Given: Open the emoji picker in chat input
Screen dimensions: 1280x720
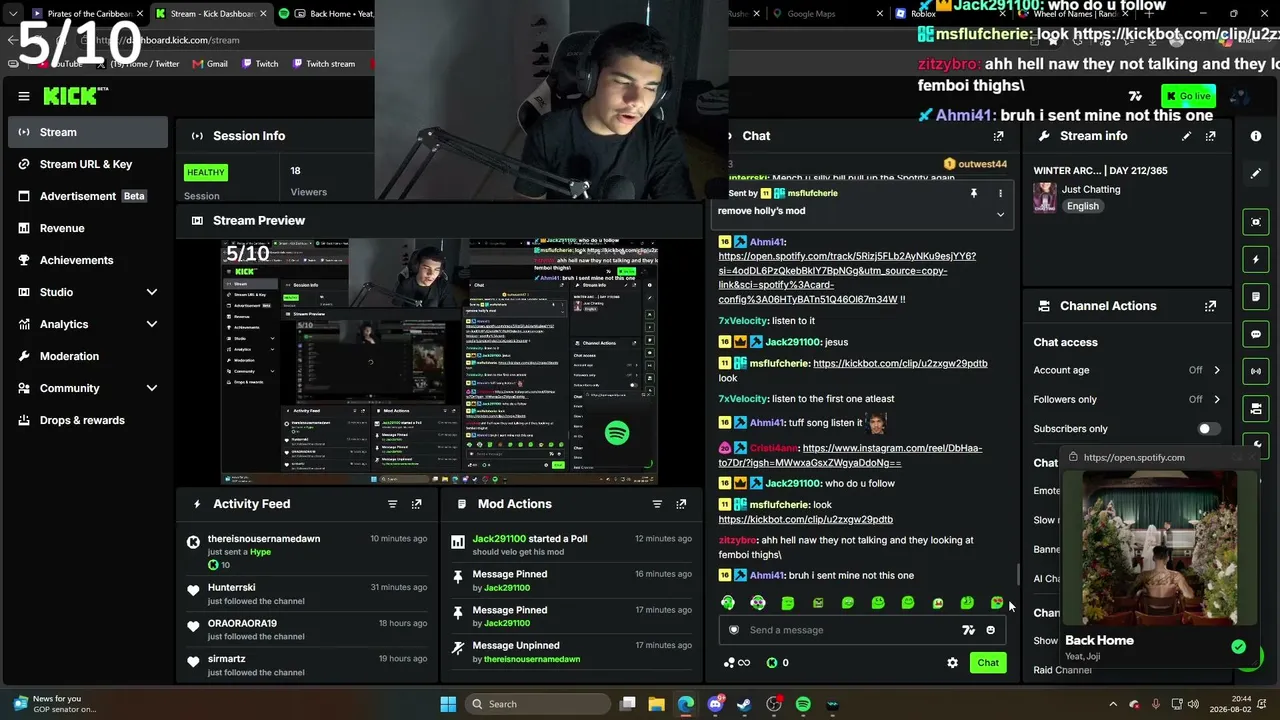Looking at the screenshot, I should click(991, 630).
